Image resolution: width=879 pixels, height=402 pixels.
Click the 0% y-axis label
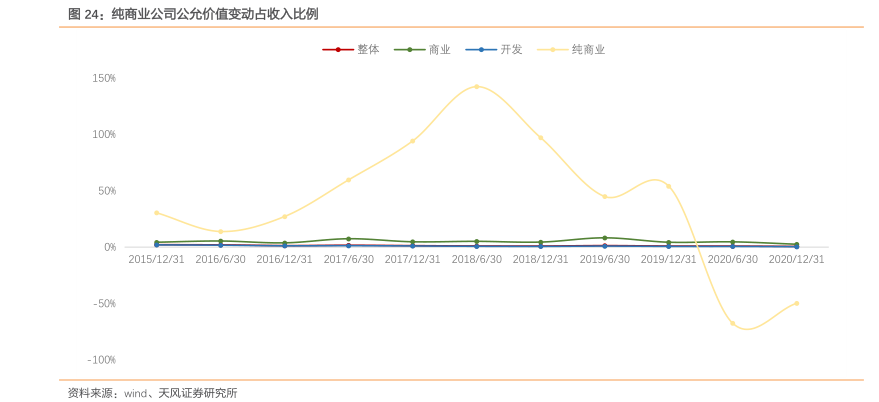[110, 247]
